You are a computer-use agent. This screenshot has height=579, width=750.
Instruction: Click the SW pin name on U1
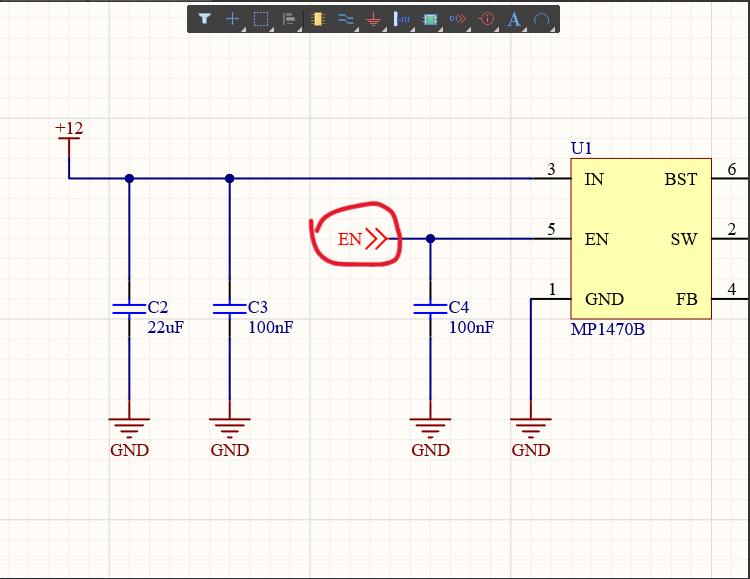click(684, 239)
